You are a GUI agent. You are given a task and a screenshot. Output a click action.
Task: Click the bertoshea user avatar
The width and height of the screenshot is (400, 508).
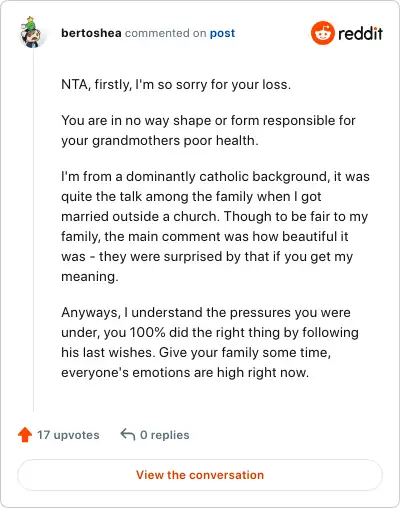[31, 32]
